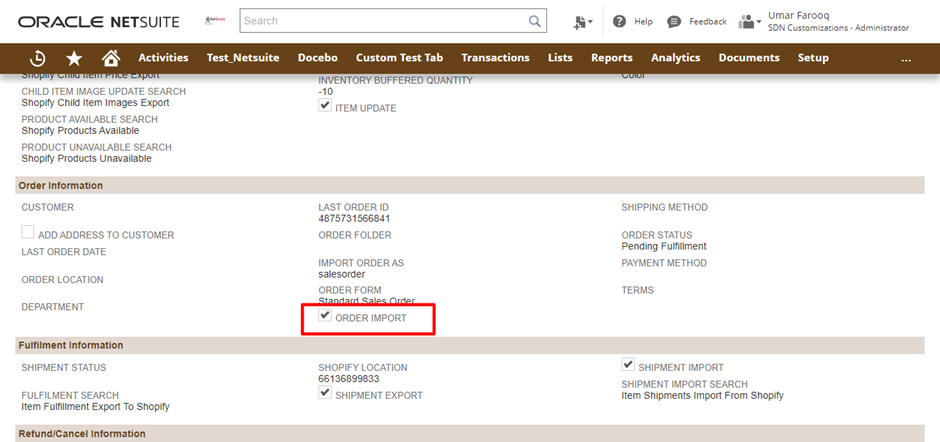Toggle Add Address To Customer checkbox

(28, 233)
